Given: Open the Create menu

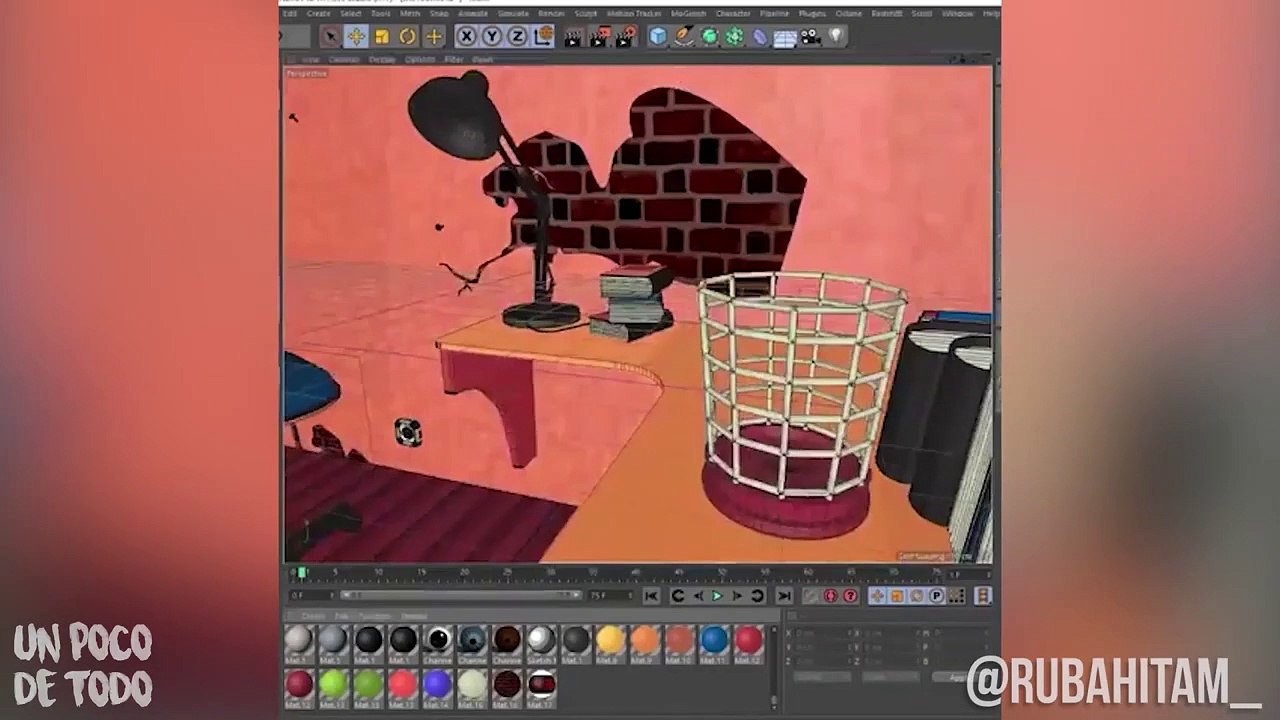Looking at the screenshot, I should [x=318, y=14].
